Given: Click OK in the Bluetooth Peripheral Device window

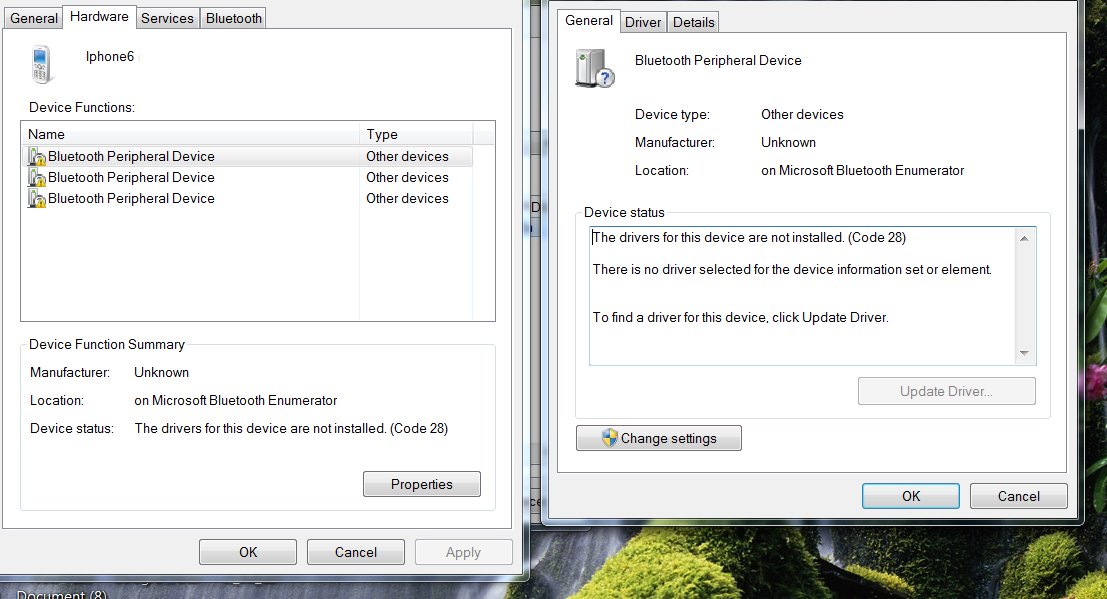Looking at the screenshot, I should pyautogui.click(x=911, y=497).
